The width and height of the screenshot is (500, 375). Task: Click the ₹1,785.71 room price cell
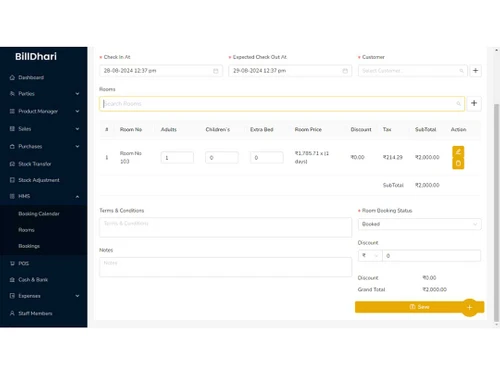312,157
